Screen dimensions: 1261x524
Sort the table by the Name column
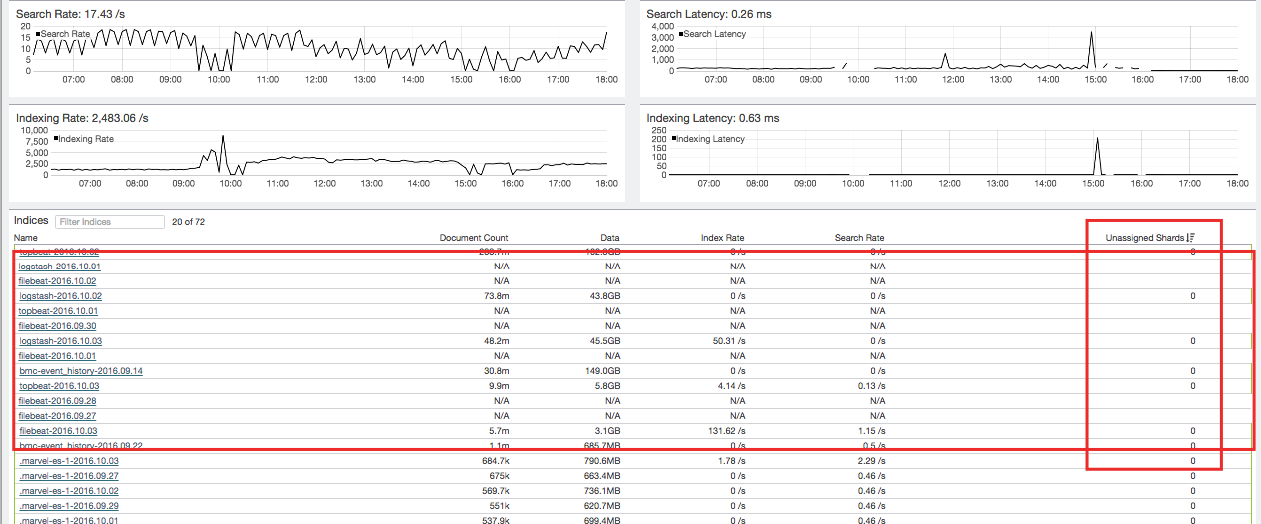[x=26, y=238]
